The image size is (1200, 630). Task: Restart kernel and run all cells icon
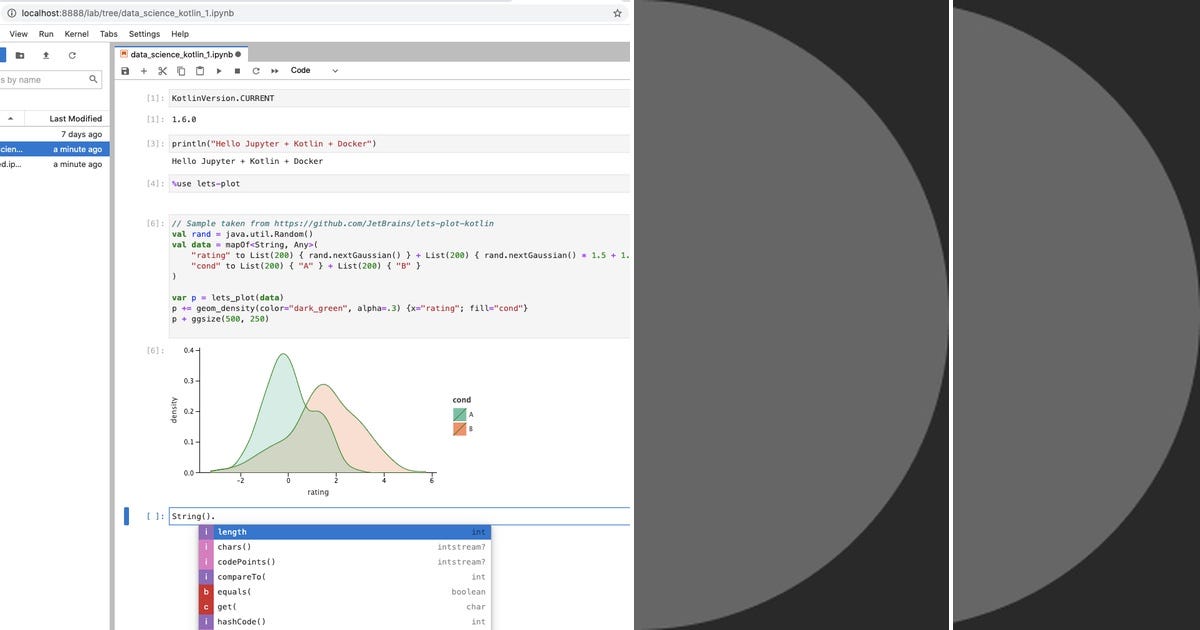point(275,71)
